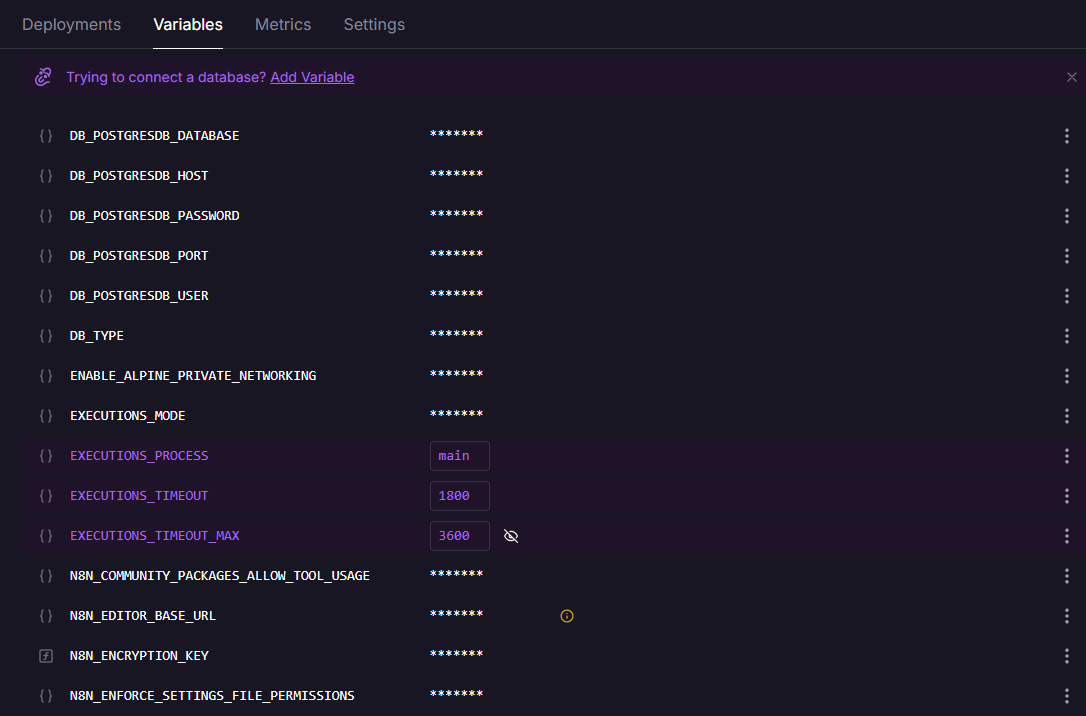Click the braces icon beside EXECUTIONS_PROCESS
This screenshot has width=1086, height=716.
tap(46, 456)
